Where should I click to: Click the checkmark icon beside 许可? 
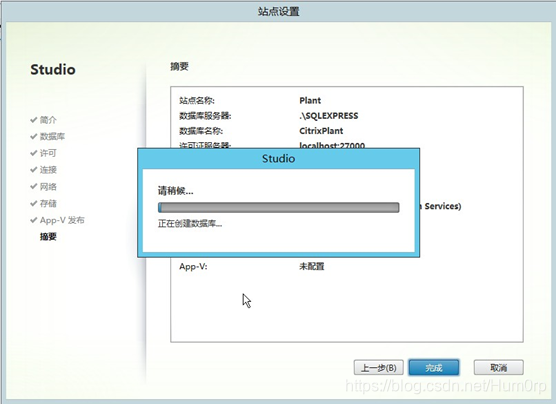[x=34, y=153]
